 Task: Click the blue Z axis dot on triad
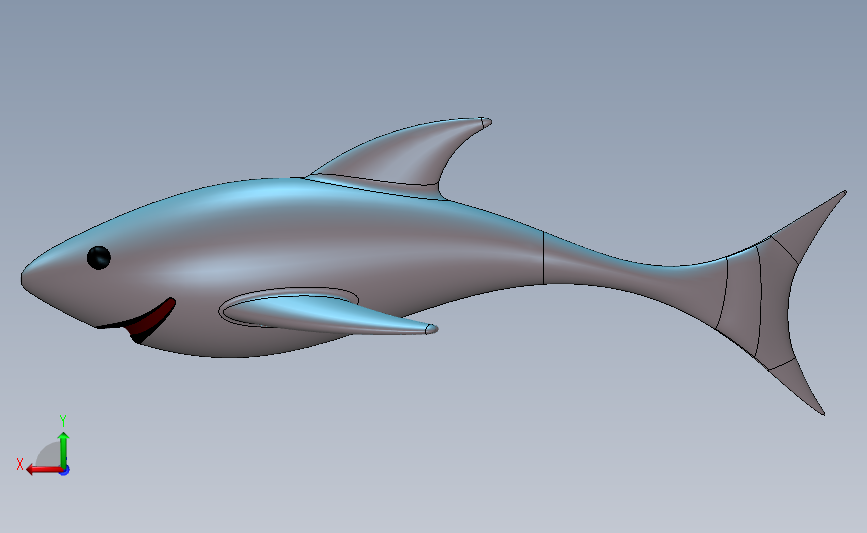(65, 471)
